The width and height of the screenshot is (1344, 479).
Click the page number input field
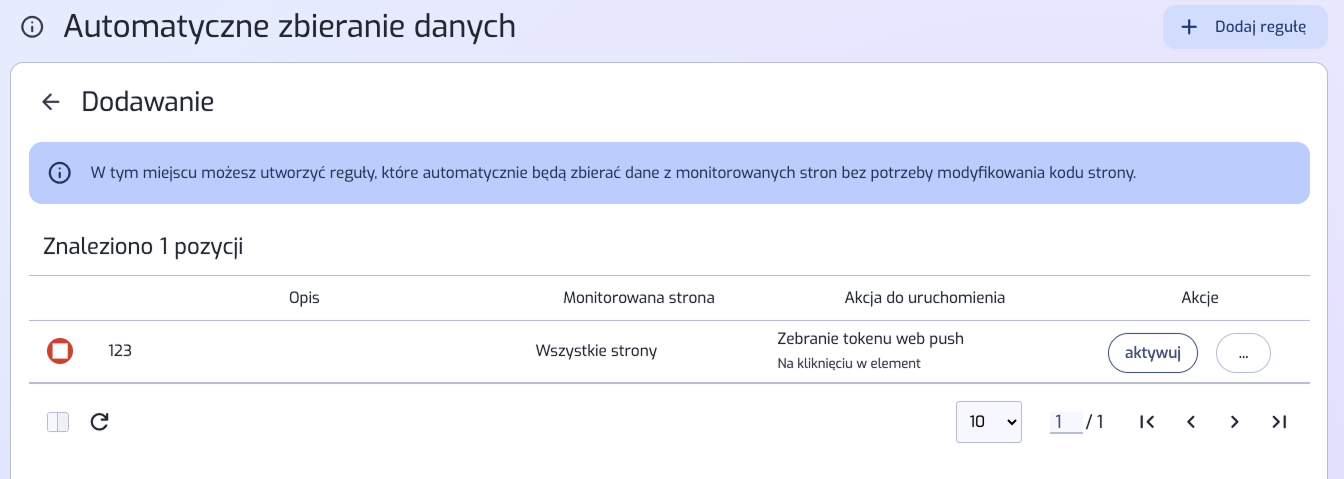point(1065,422)
